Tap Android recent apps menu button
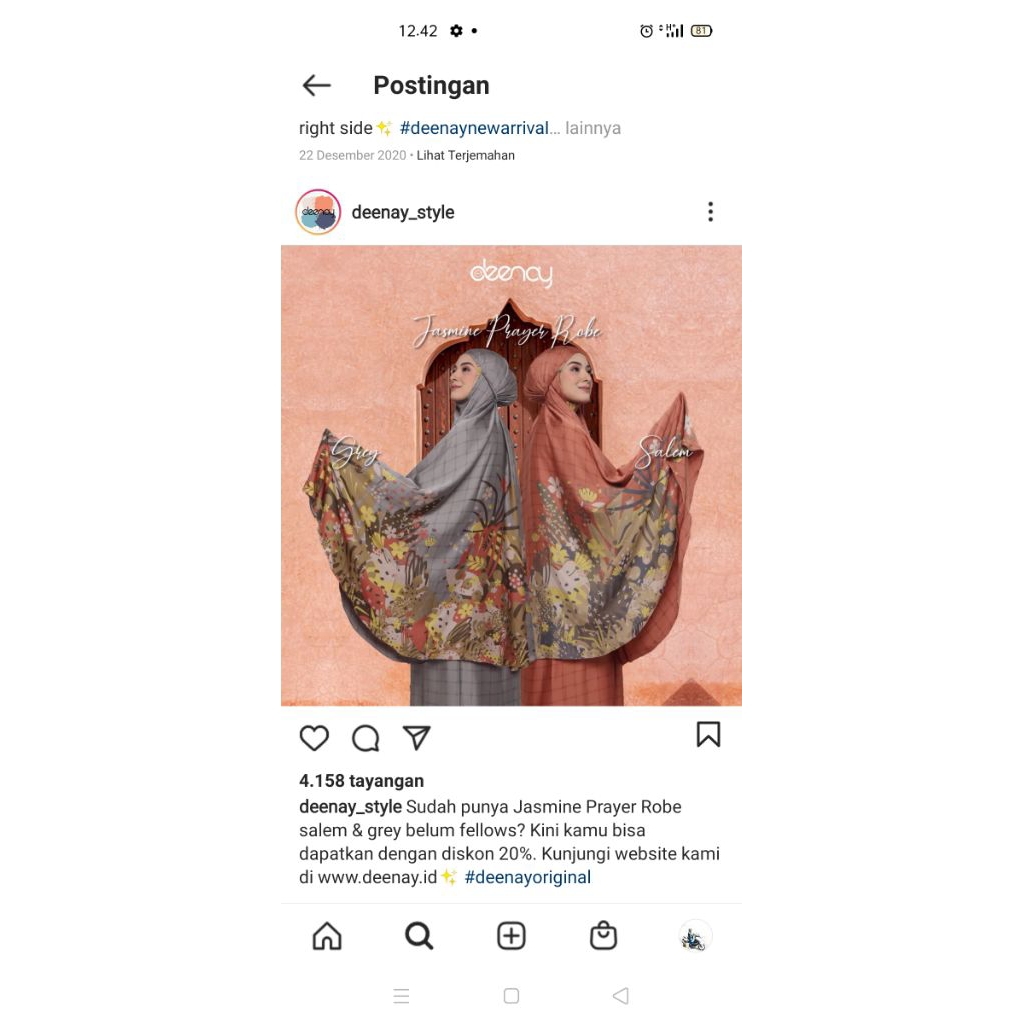 (402, 996)
